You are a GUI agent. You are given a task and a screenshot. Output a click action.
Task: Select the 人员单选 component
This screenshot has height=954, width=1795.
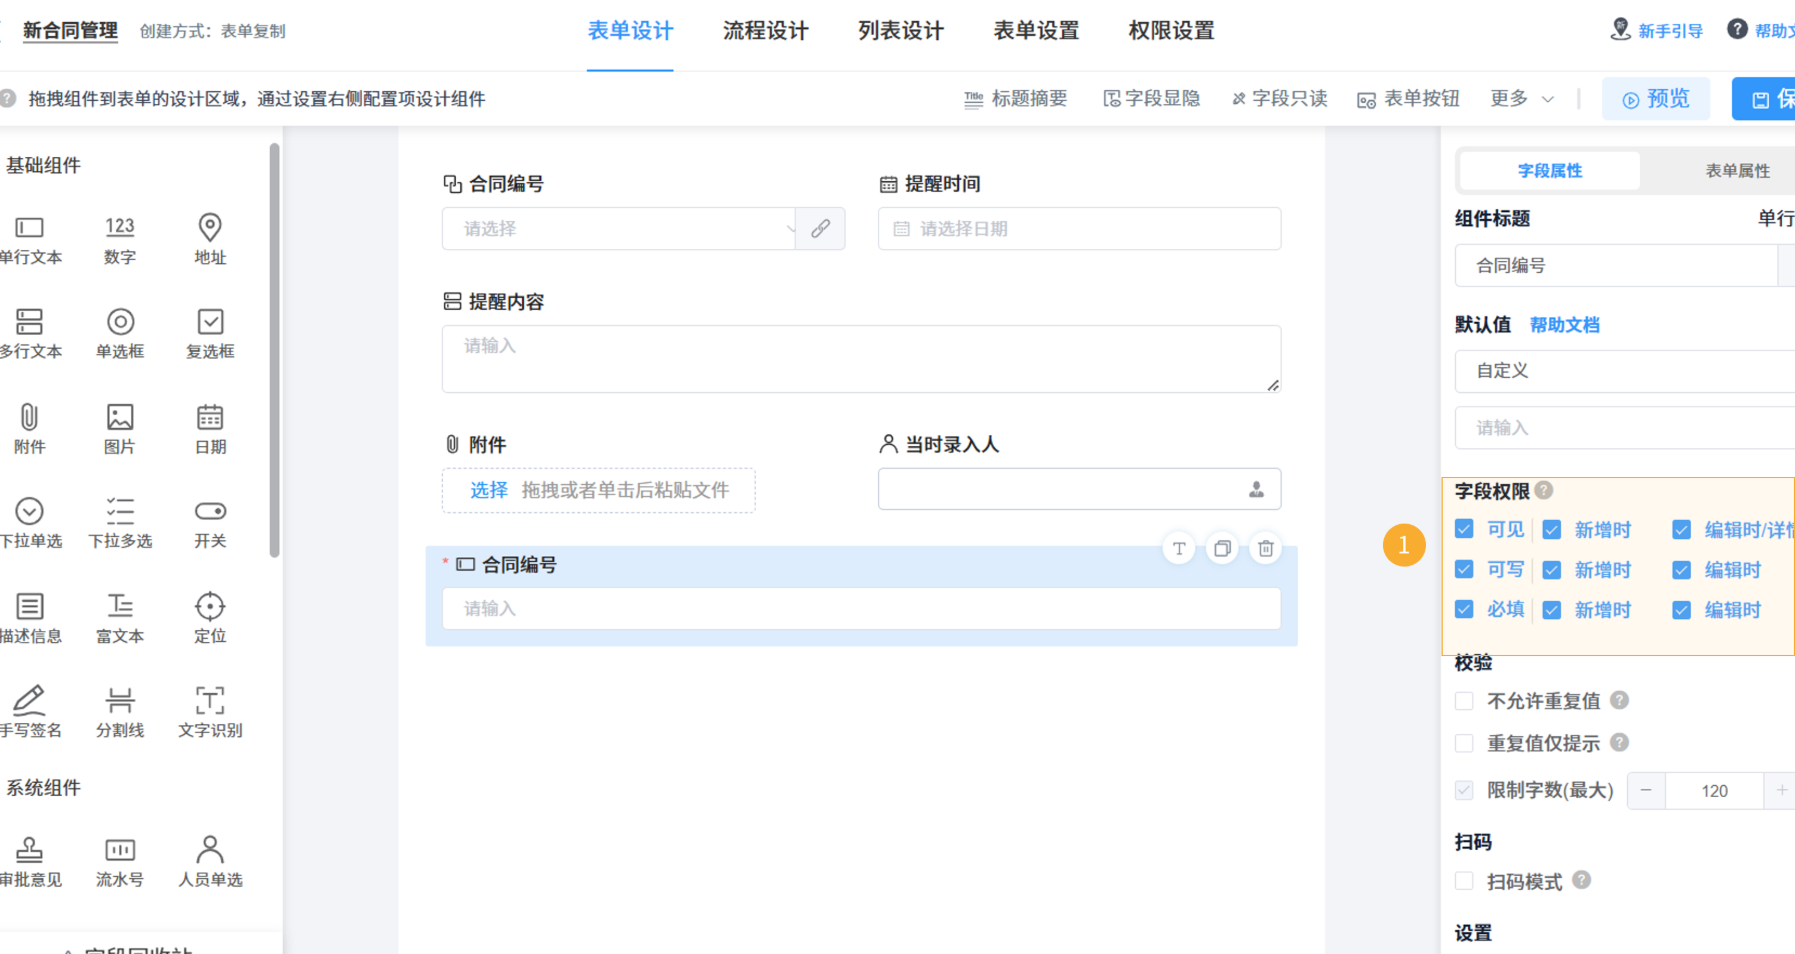pos(210,862)
